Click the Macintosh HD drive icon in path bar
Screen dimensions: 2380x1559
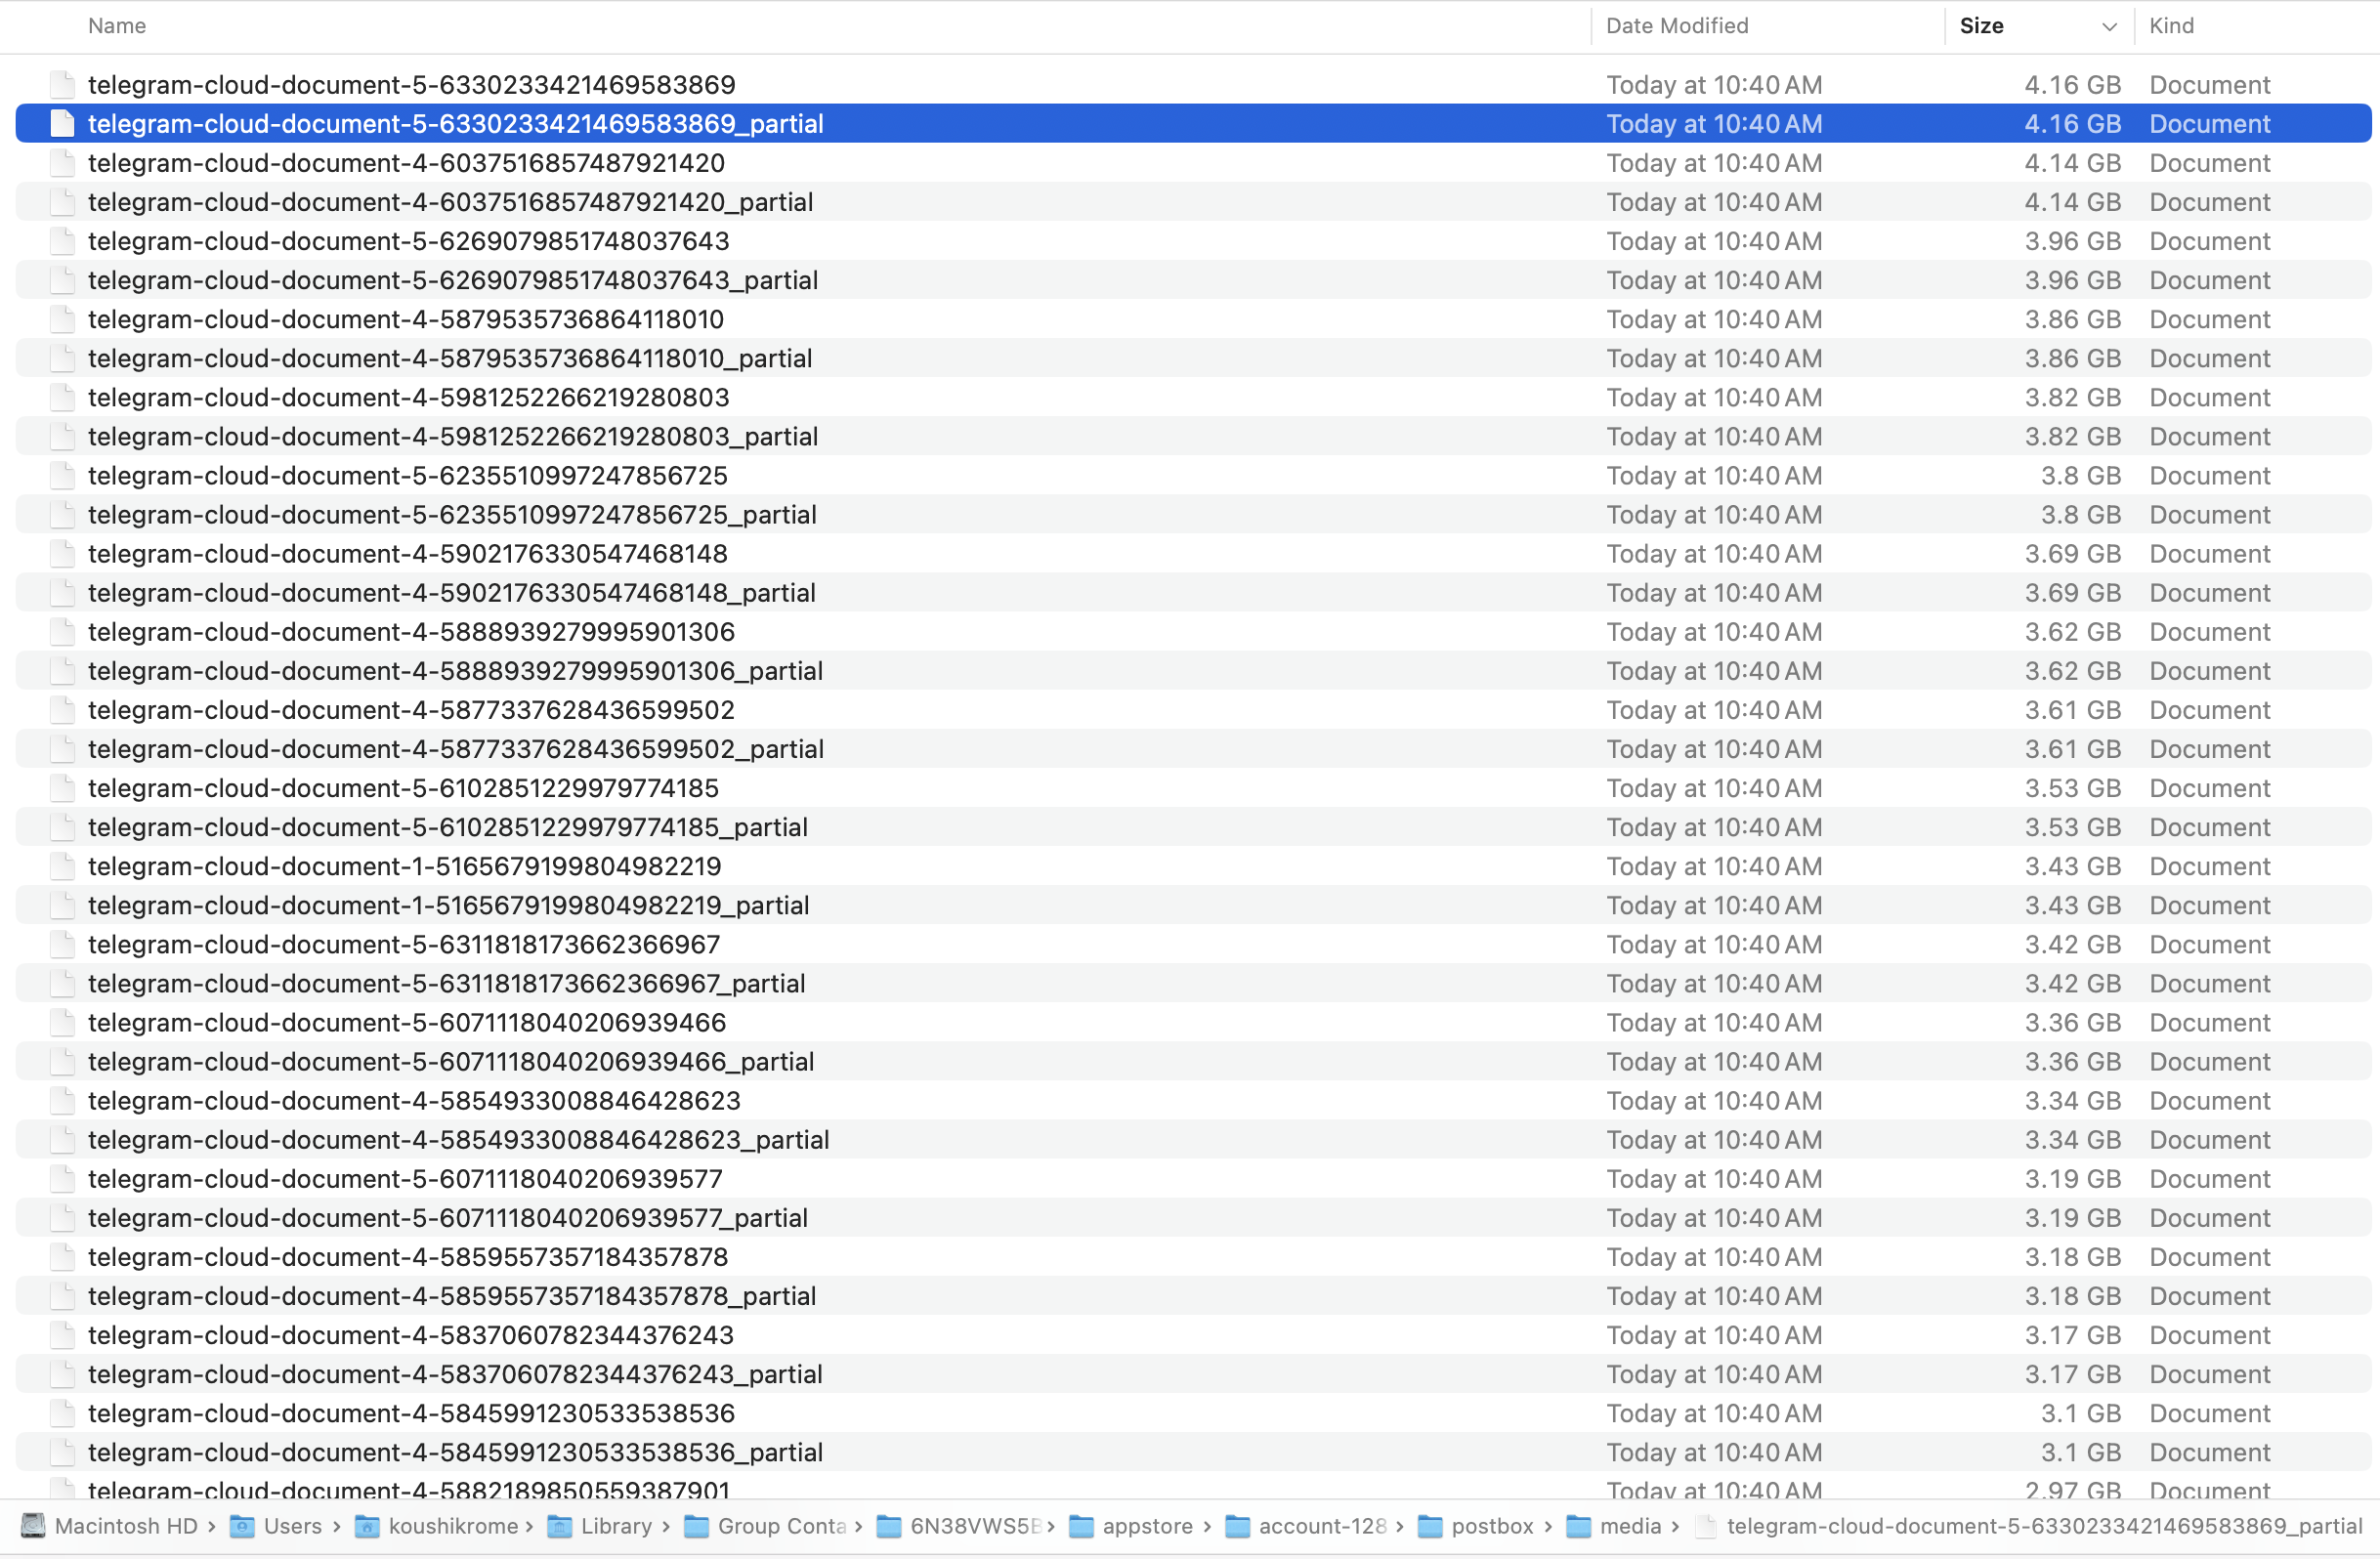pyautogui.click(x=33, y=1526)
